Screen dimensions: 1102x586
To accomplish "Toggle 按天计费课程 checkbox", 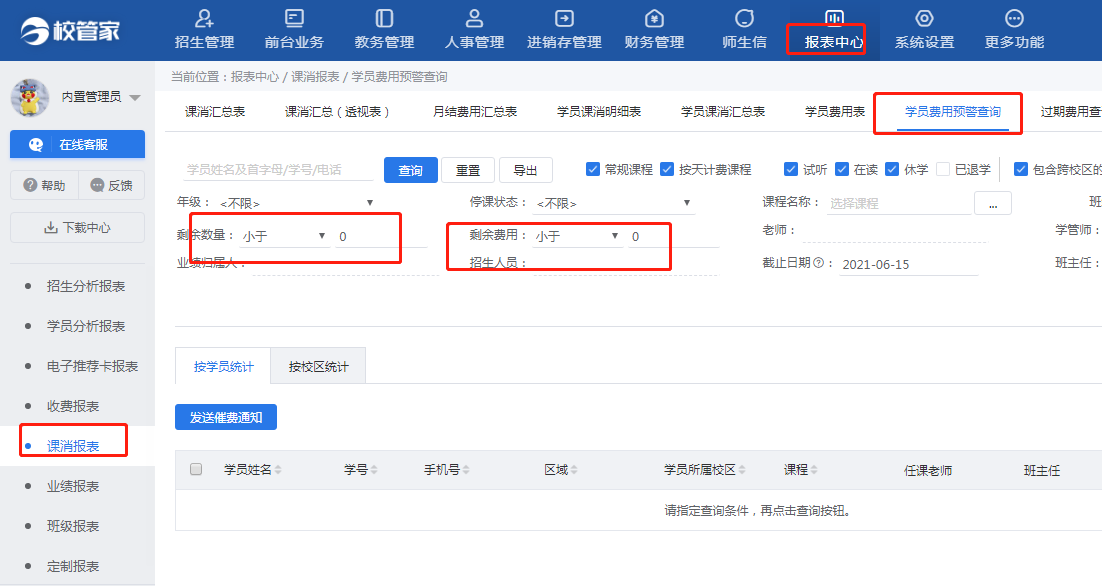I will 667,169.
